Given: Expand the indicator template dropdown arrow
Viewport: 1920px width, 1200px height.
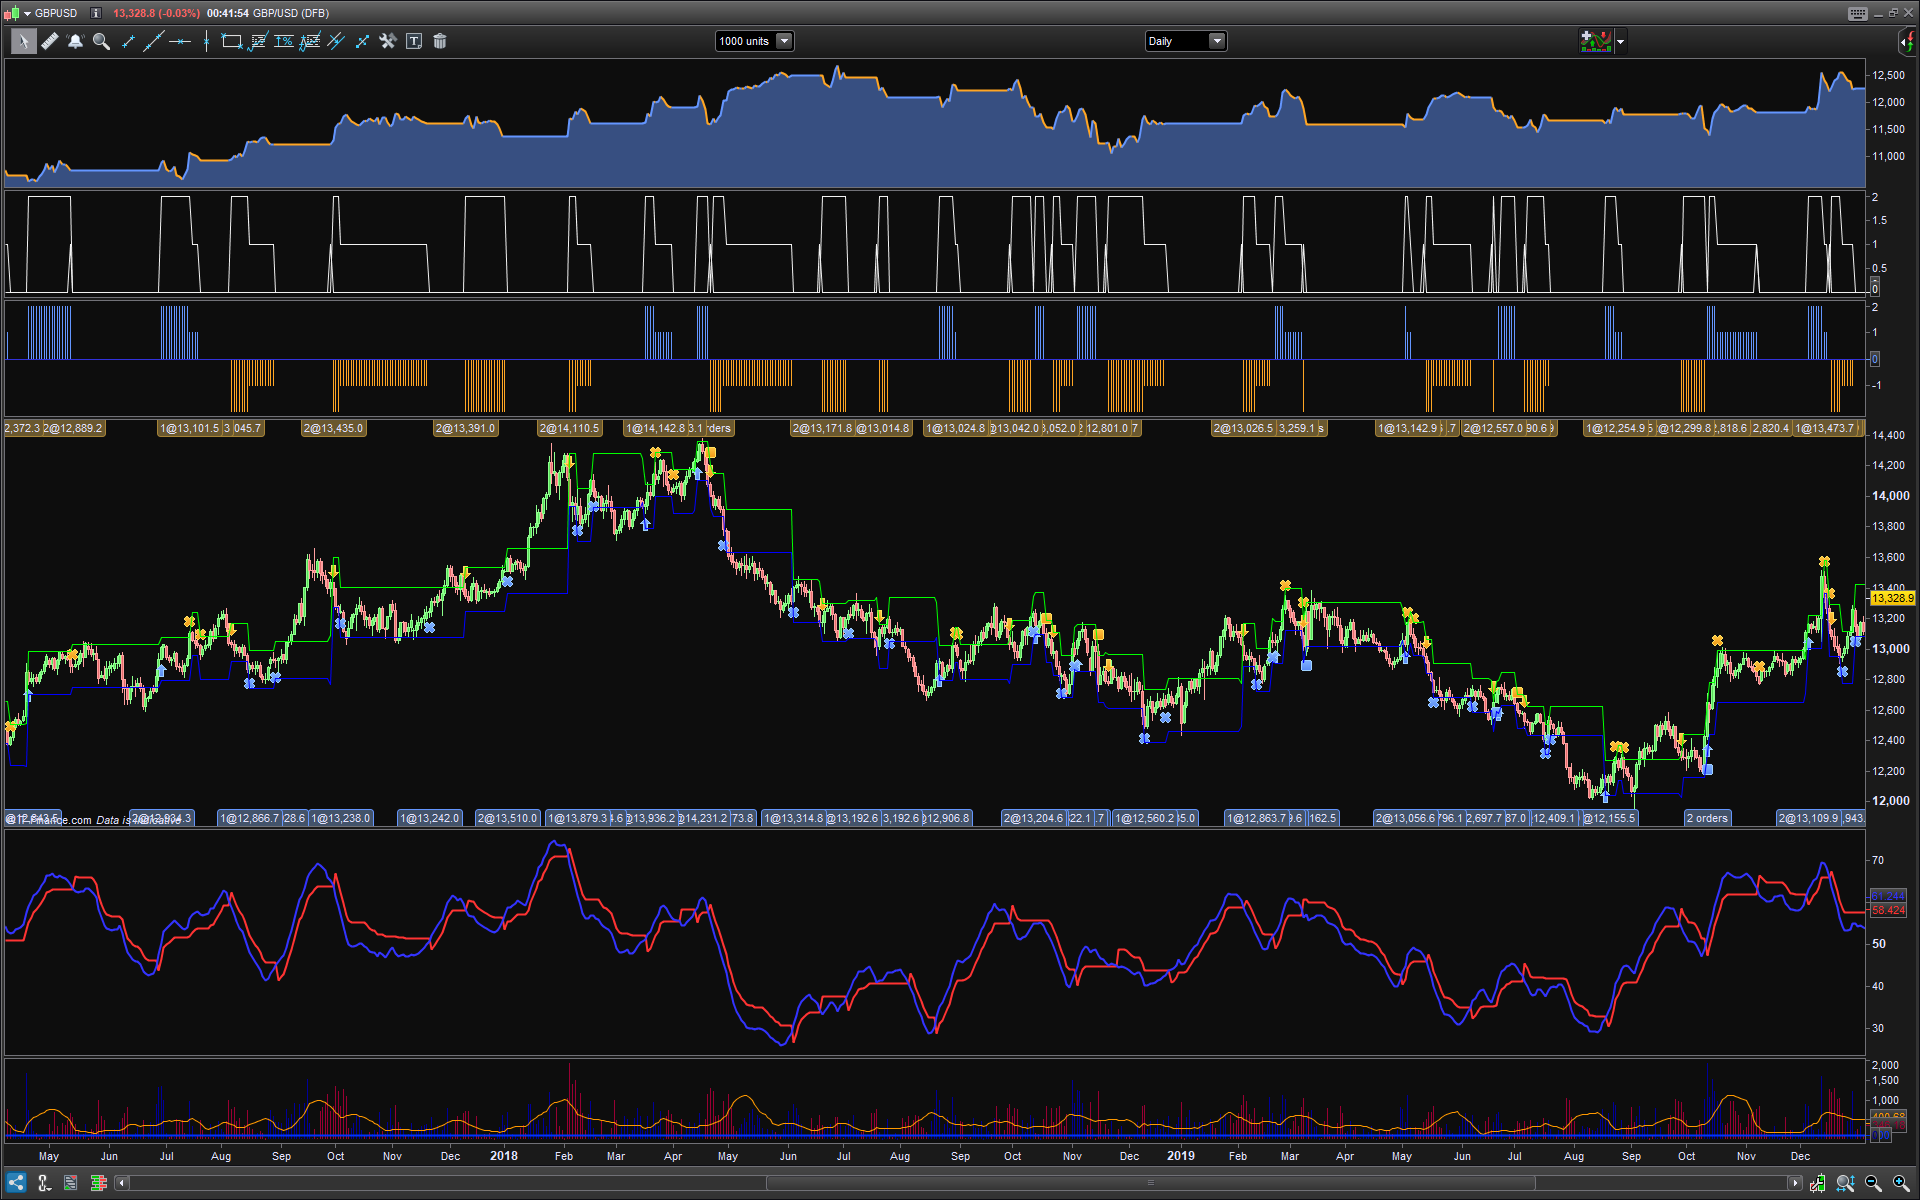Looking at the screenshot, I should click(x=1620, y=41).
